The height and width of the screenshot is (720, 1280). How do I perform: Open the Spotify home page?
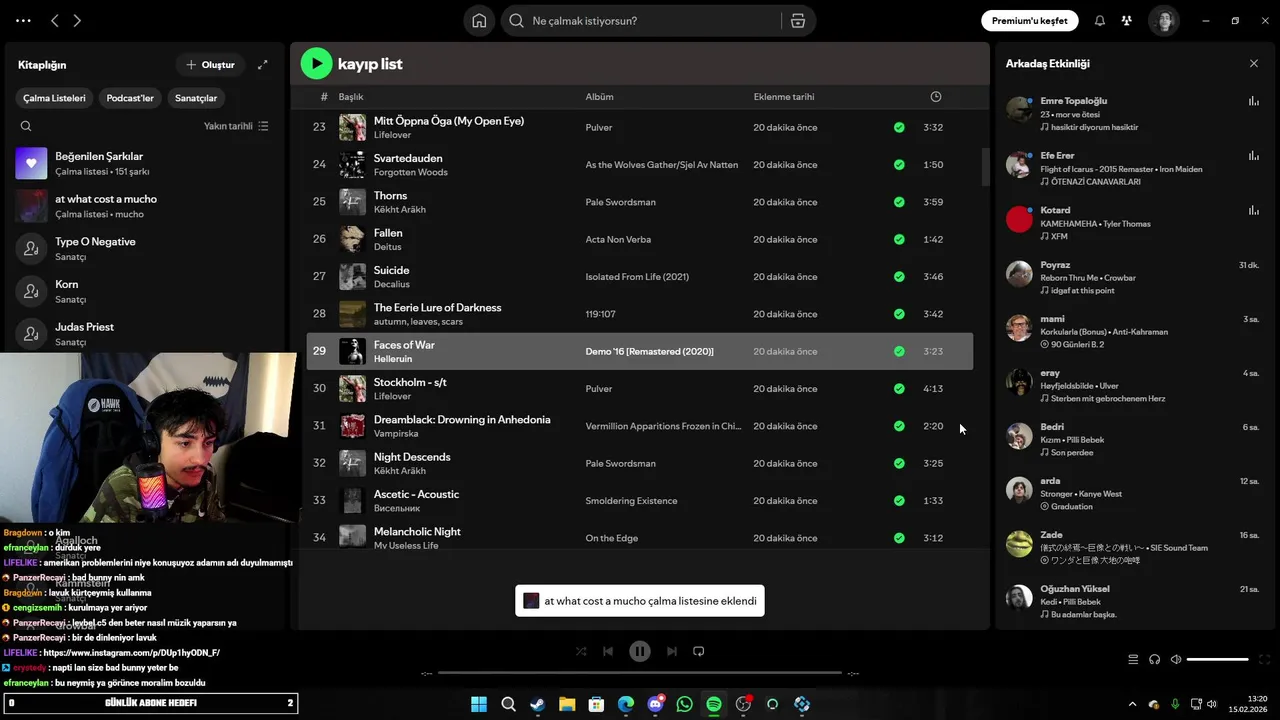pos(479,21)
